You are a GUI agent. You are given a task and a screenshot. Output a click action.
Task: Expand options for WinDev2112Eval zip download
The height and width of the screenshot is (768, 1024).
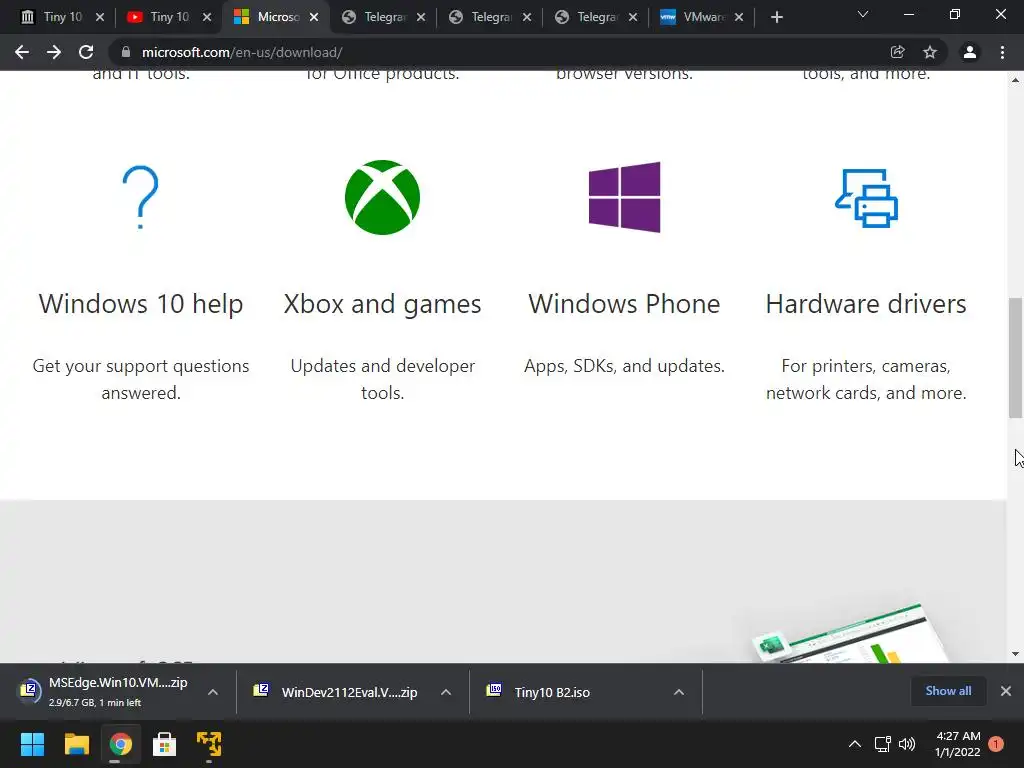[446, 692]
